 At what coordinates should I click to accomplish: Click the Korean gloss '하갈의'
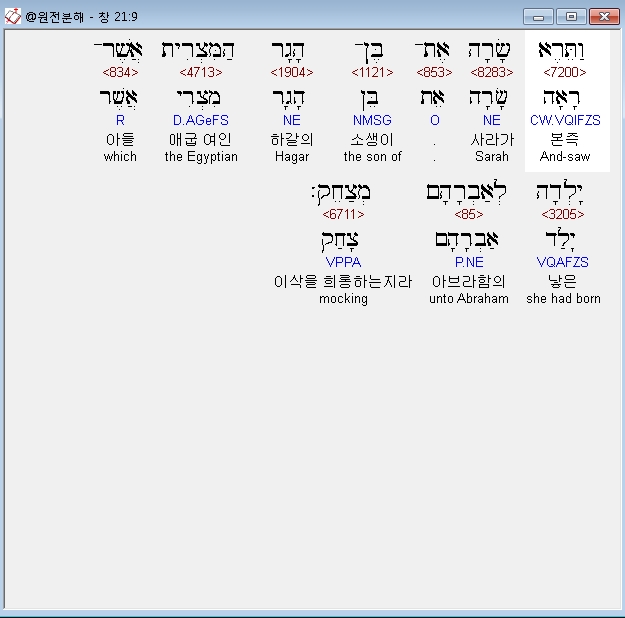pos(292,139)
